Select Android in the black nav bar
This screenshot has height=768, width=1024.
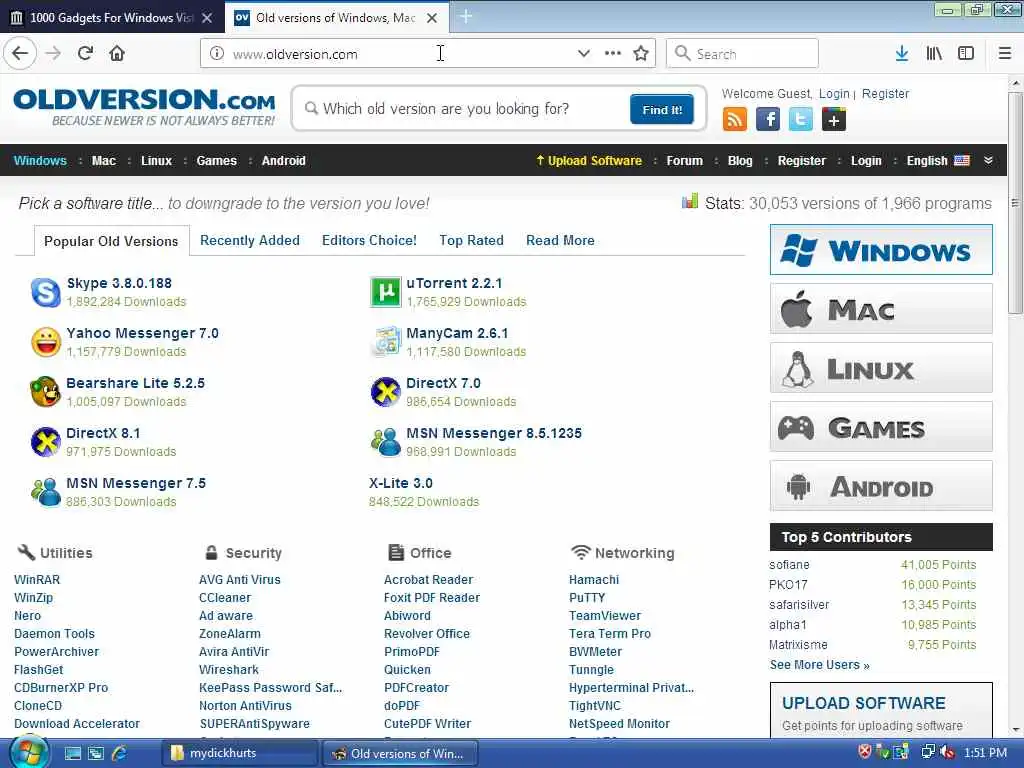[x=283, y=161]
